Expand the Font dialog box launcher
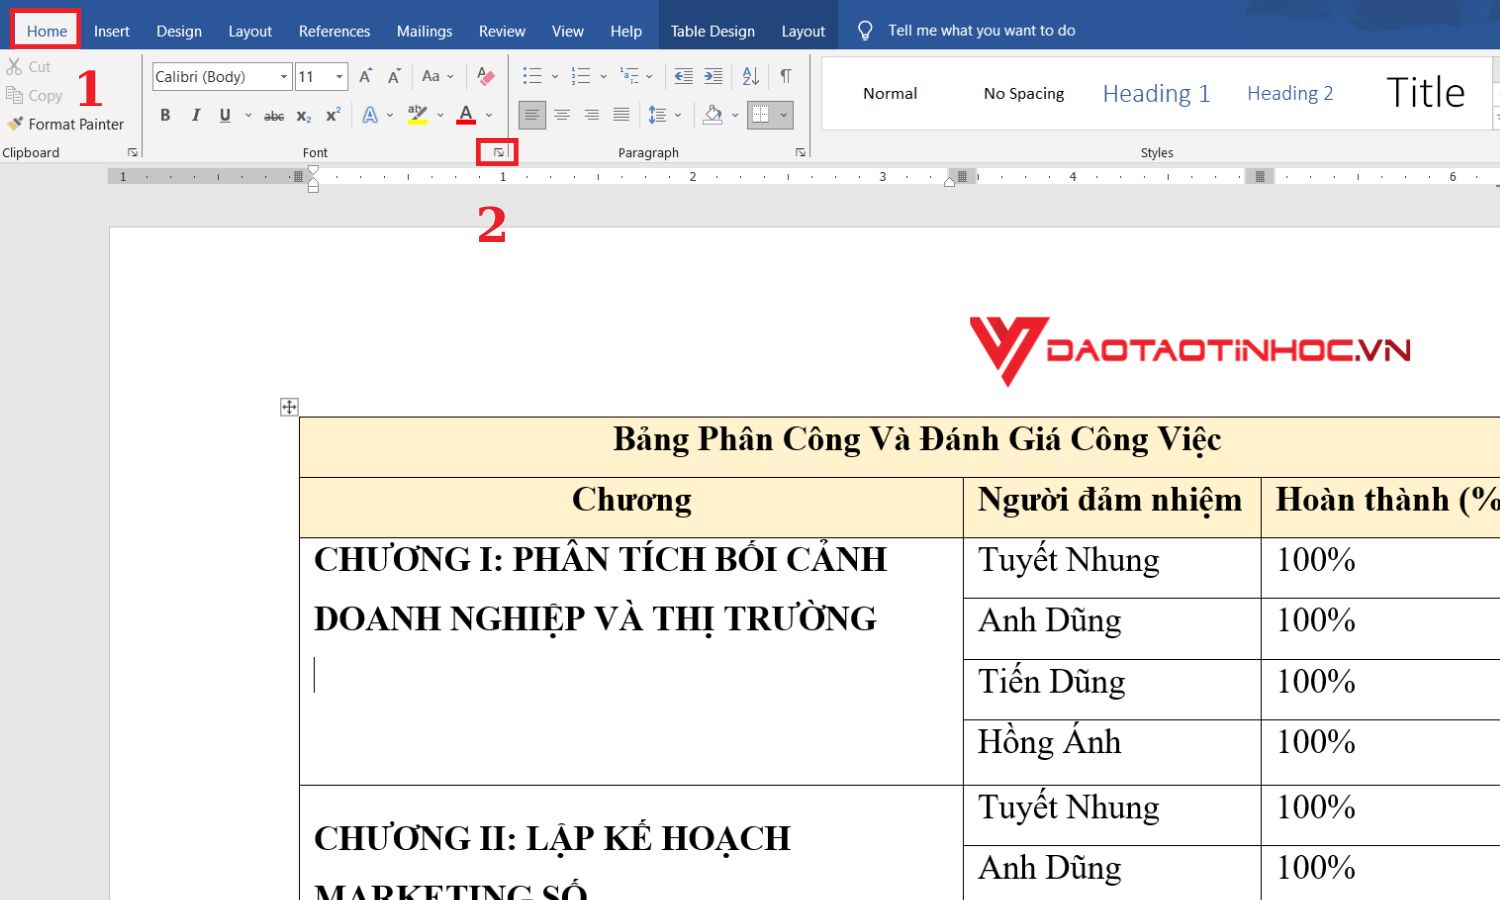This screenshot has width=1500, height=900. click(x=499, y=152)
